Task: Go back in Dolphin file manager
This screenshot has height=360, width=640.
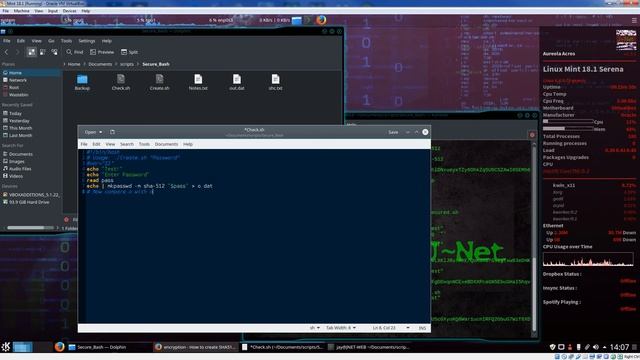Action: pyautogui.click(x=7, y=52)
